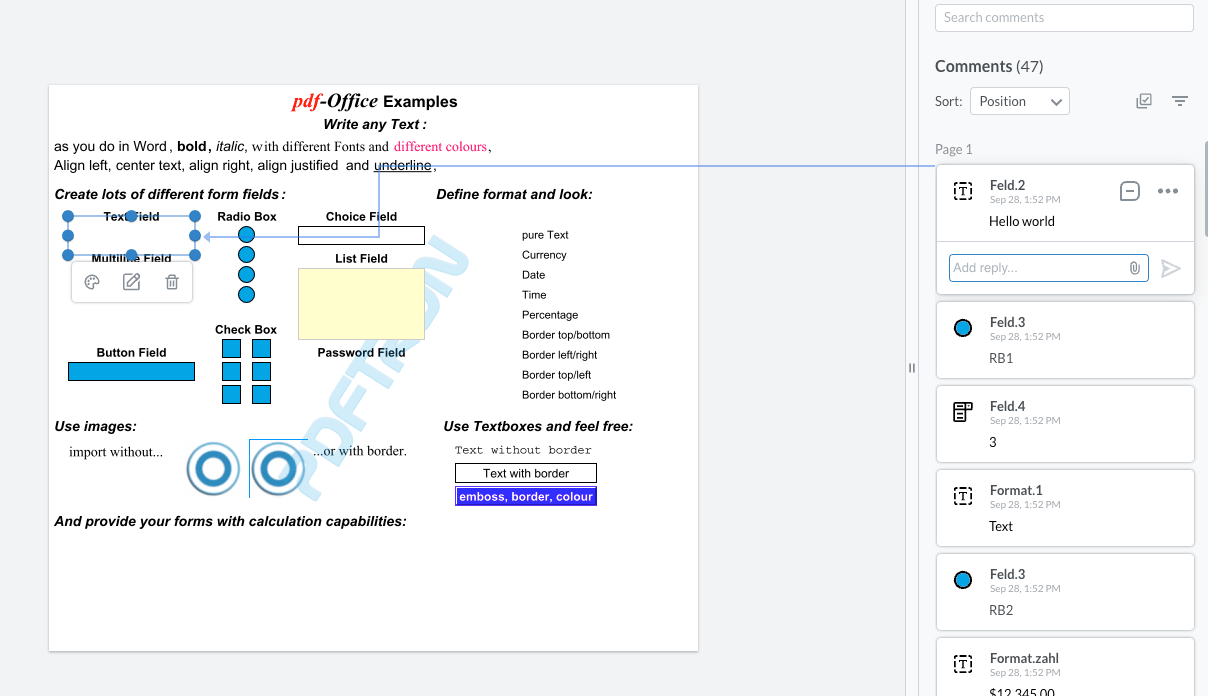1208x696 pixels.
Task: Open the color palette icon in annotation toolbar
Action: (92, 281)
